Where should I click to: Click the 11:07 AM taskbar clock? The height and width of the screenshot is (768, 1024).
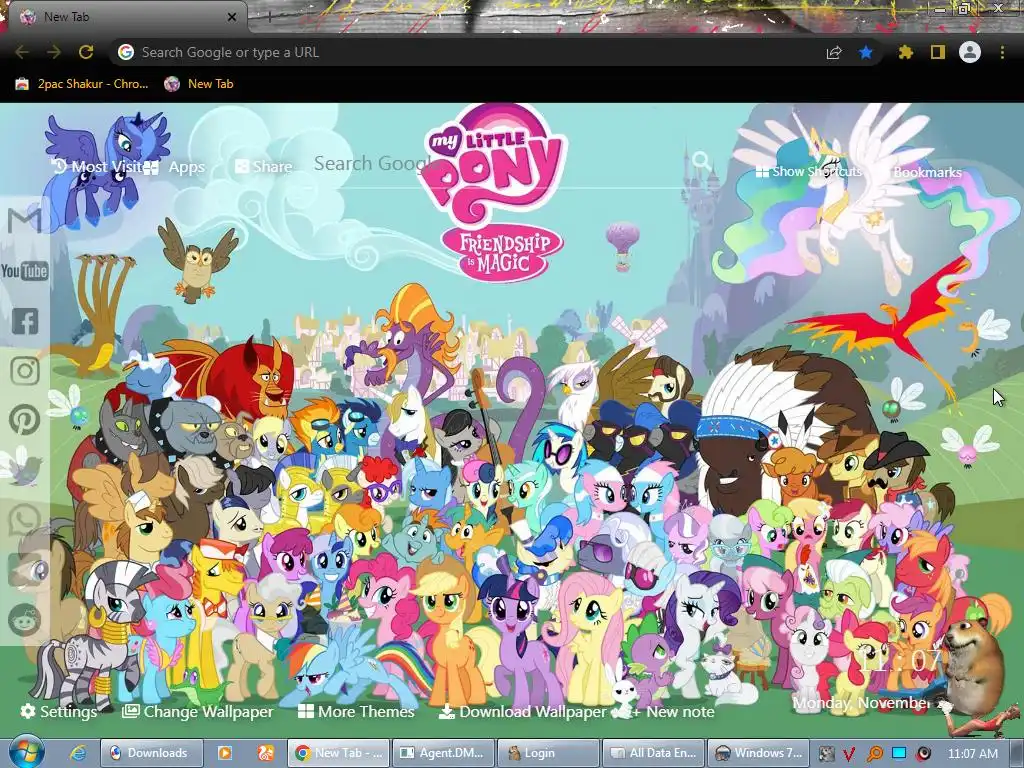tap(972, 754)
